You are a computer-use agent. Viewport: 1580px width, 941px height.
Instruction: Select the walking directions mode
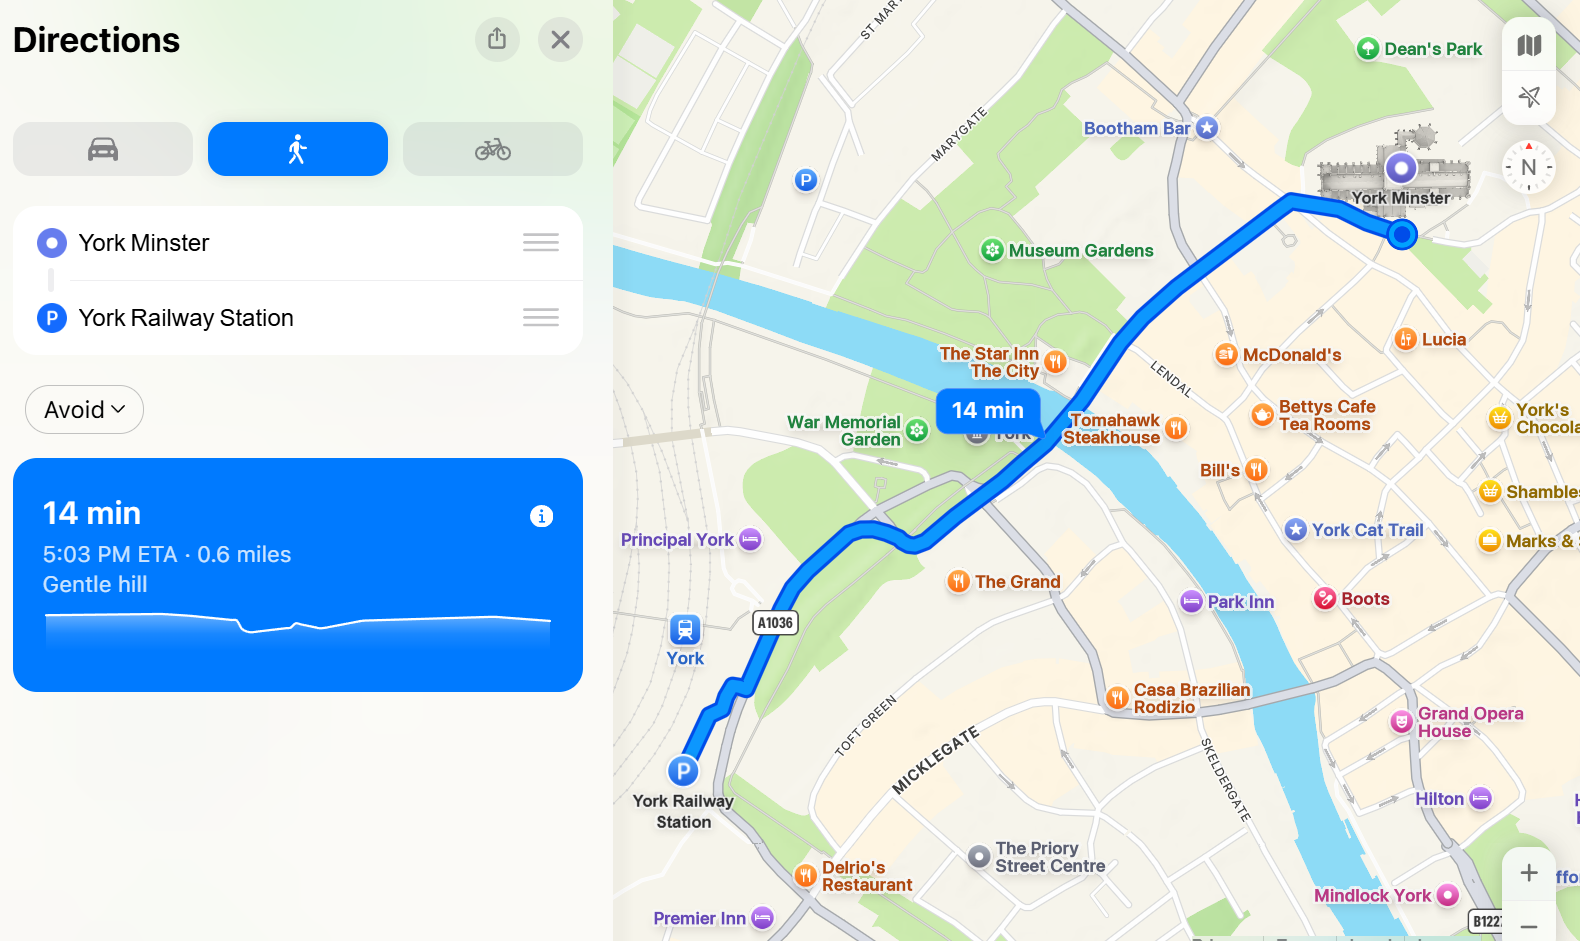[x=298, y=149]
